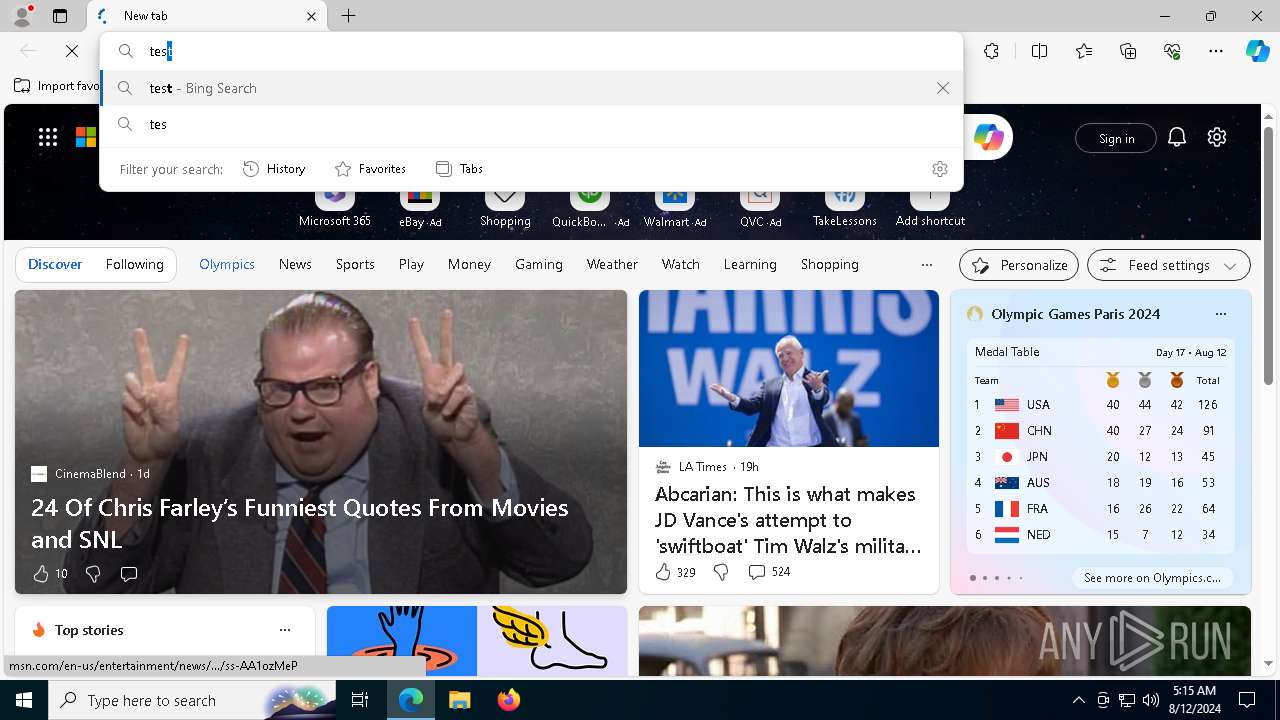Screen dimensions: 1280x720
Task: Select the Weather category
Action: (x=612, y=265)
